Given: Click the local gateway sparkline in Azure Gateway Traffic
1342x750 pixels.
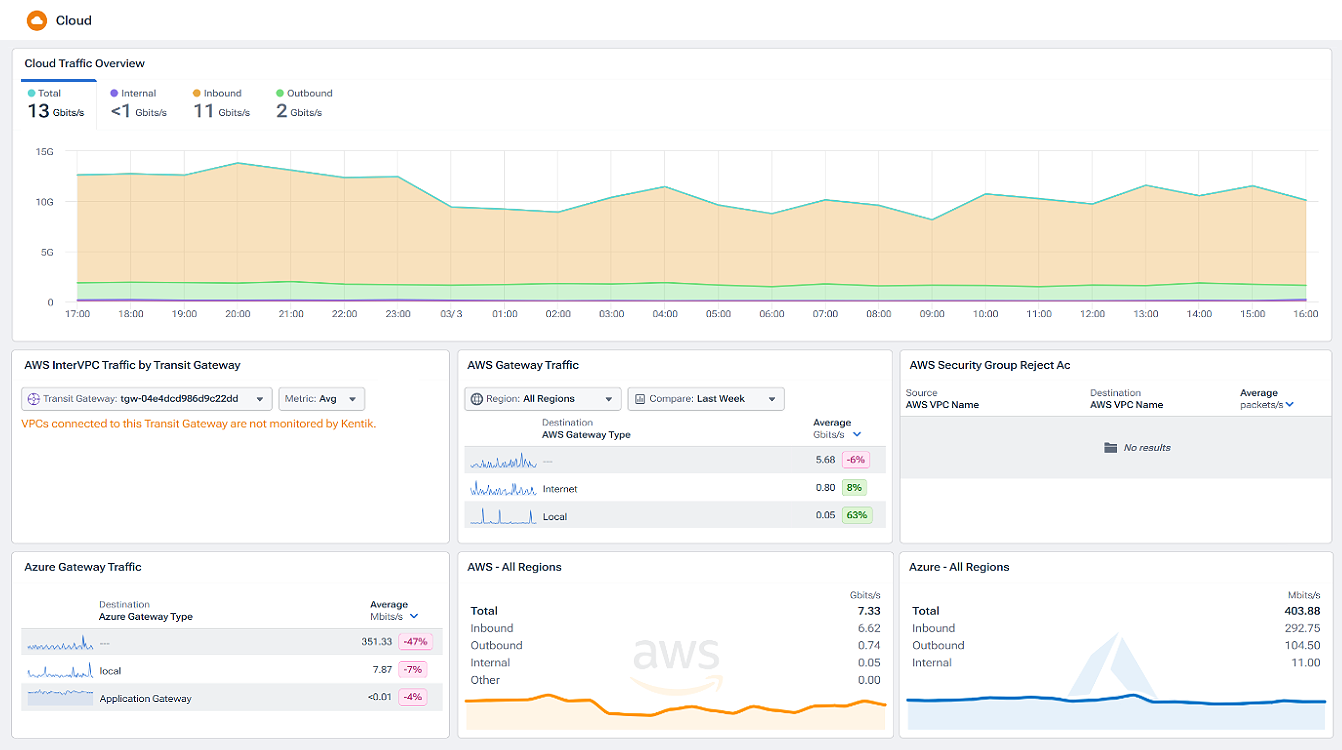Looking at the screenshot, I should click(58, 669).
